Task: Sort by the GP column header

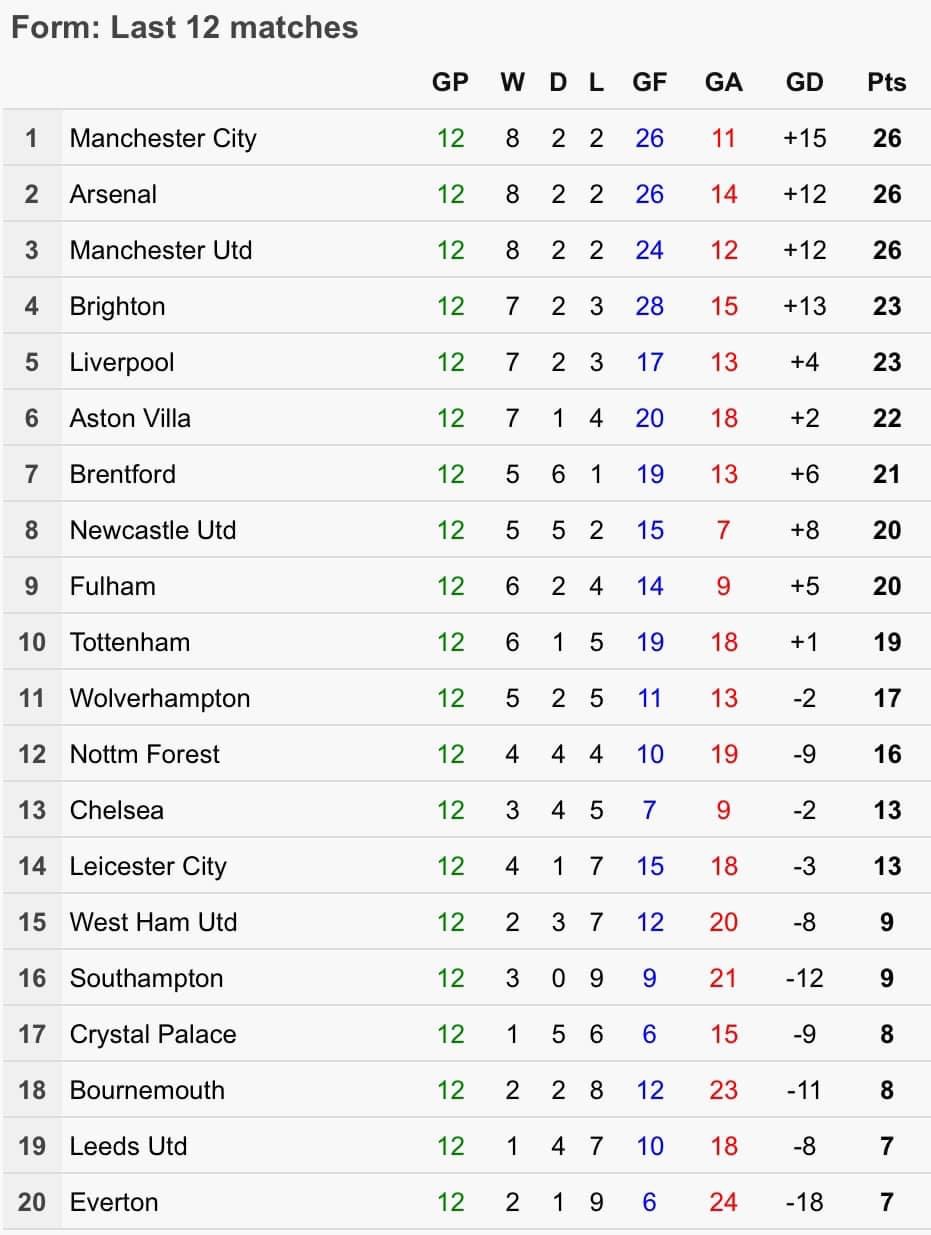Action: click(450, 83)
